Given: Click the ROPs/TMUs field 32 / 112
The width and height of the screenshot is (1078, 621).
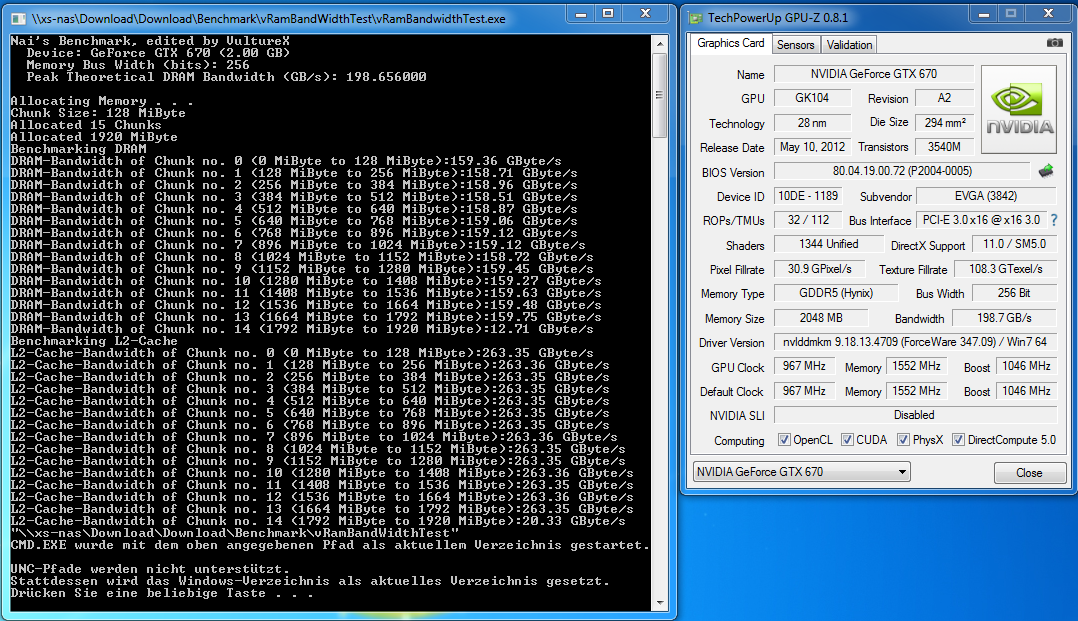Looking at the screenshot, I should pos(808,220).
